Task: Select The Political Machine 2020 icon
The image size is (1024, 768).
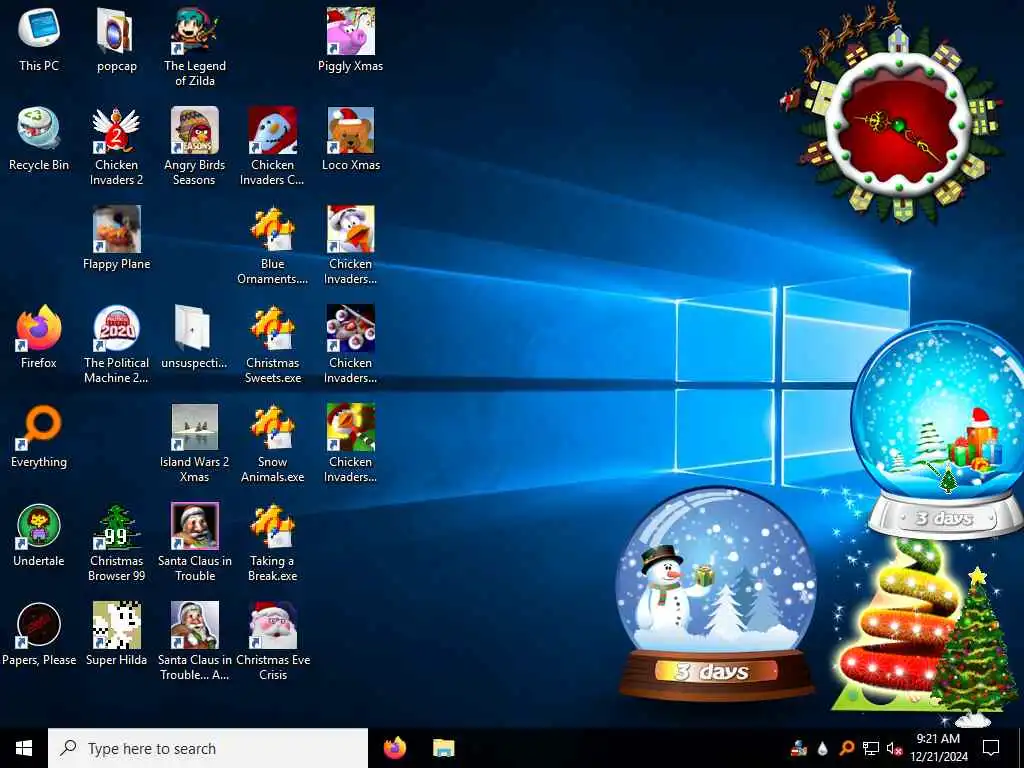Action: (117, 345)
